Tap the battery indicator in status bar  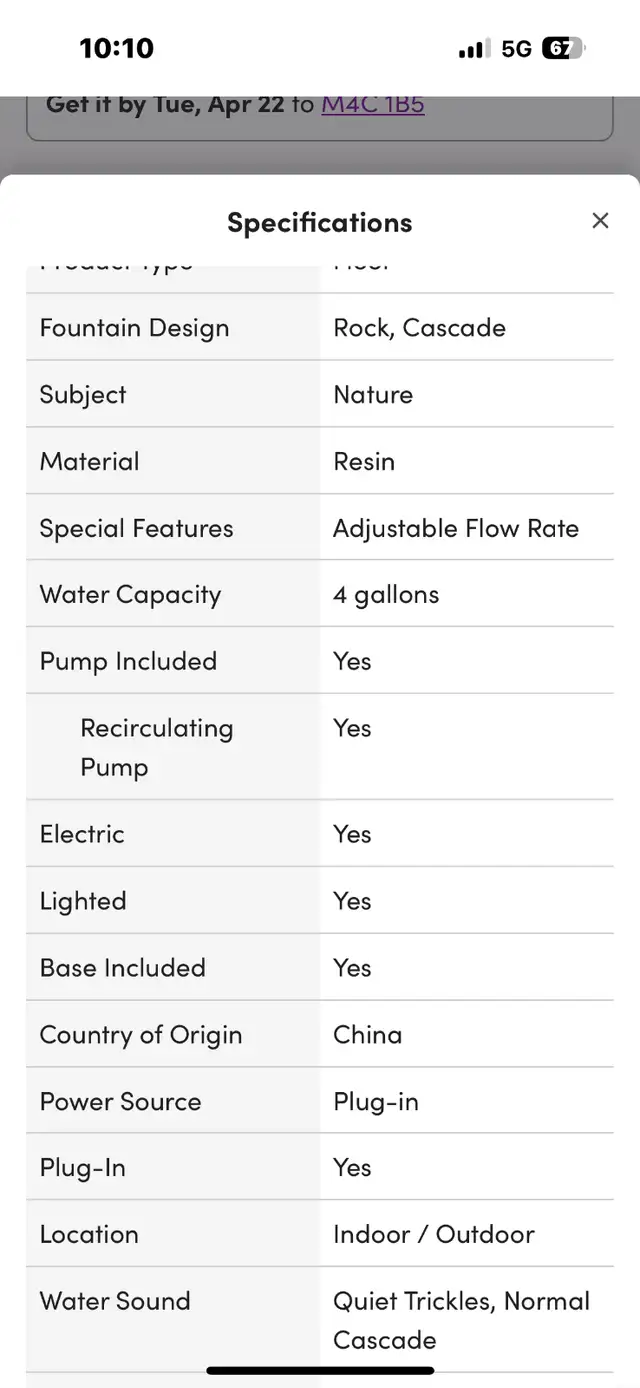(x=564, y=48)
